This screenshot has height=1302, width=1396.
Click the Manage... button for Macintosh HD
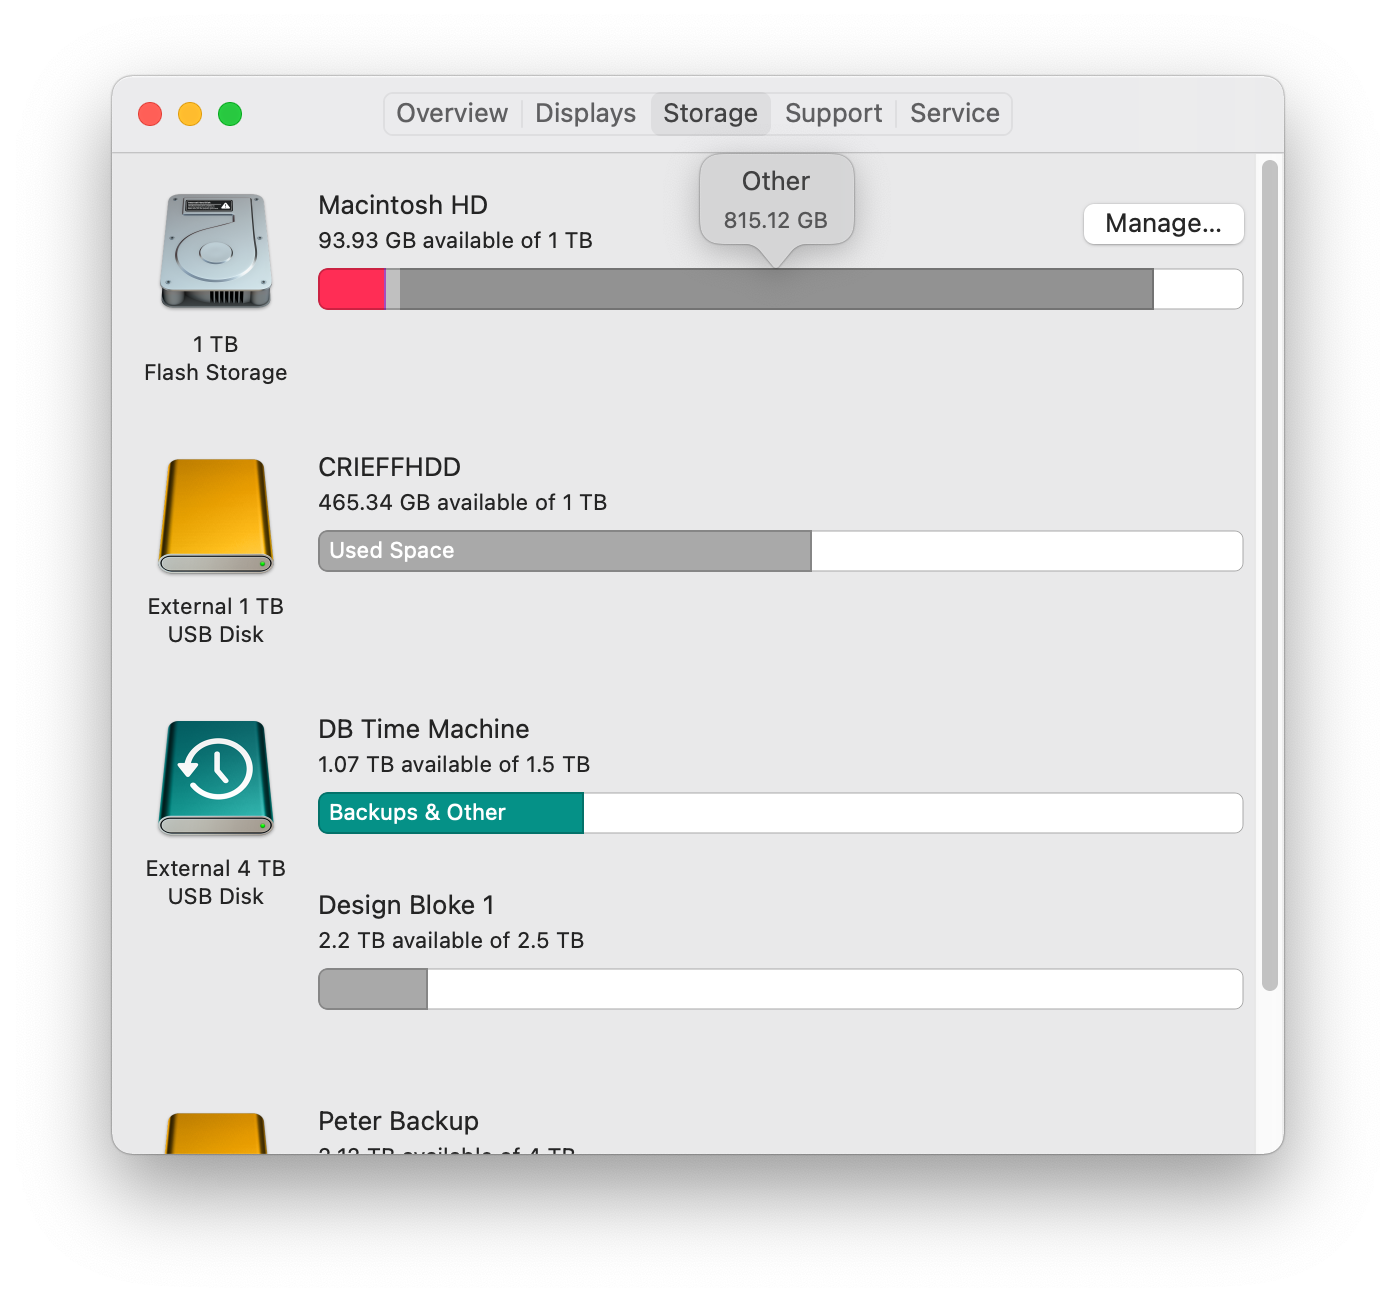[1164, 223]
